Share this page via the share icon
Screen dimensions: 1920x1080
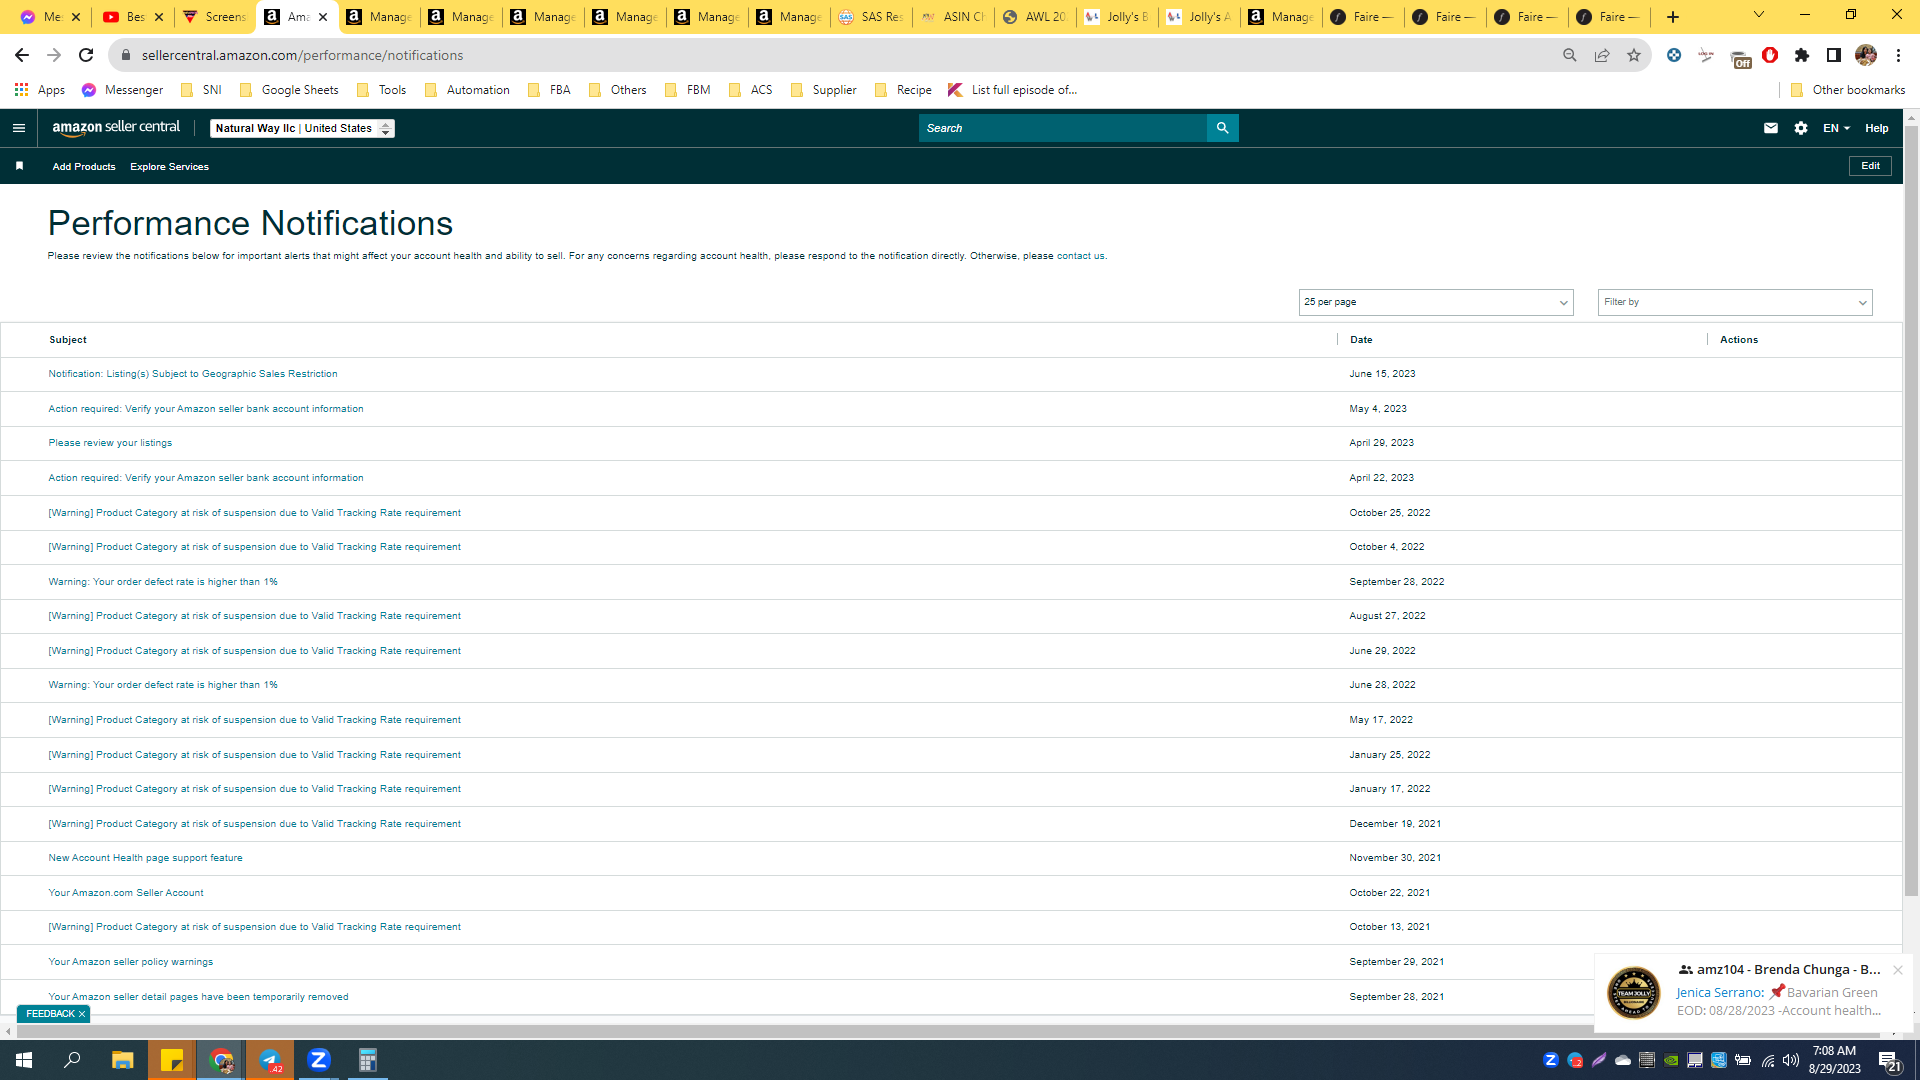(x=1602, y=55)
